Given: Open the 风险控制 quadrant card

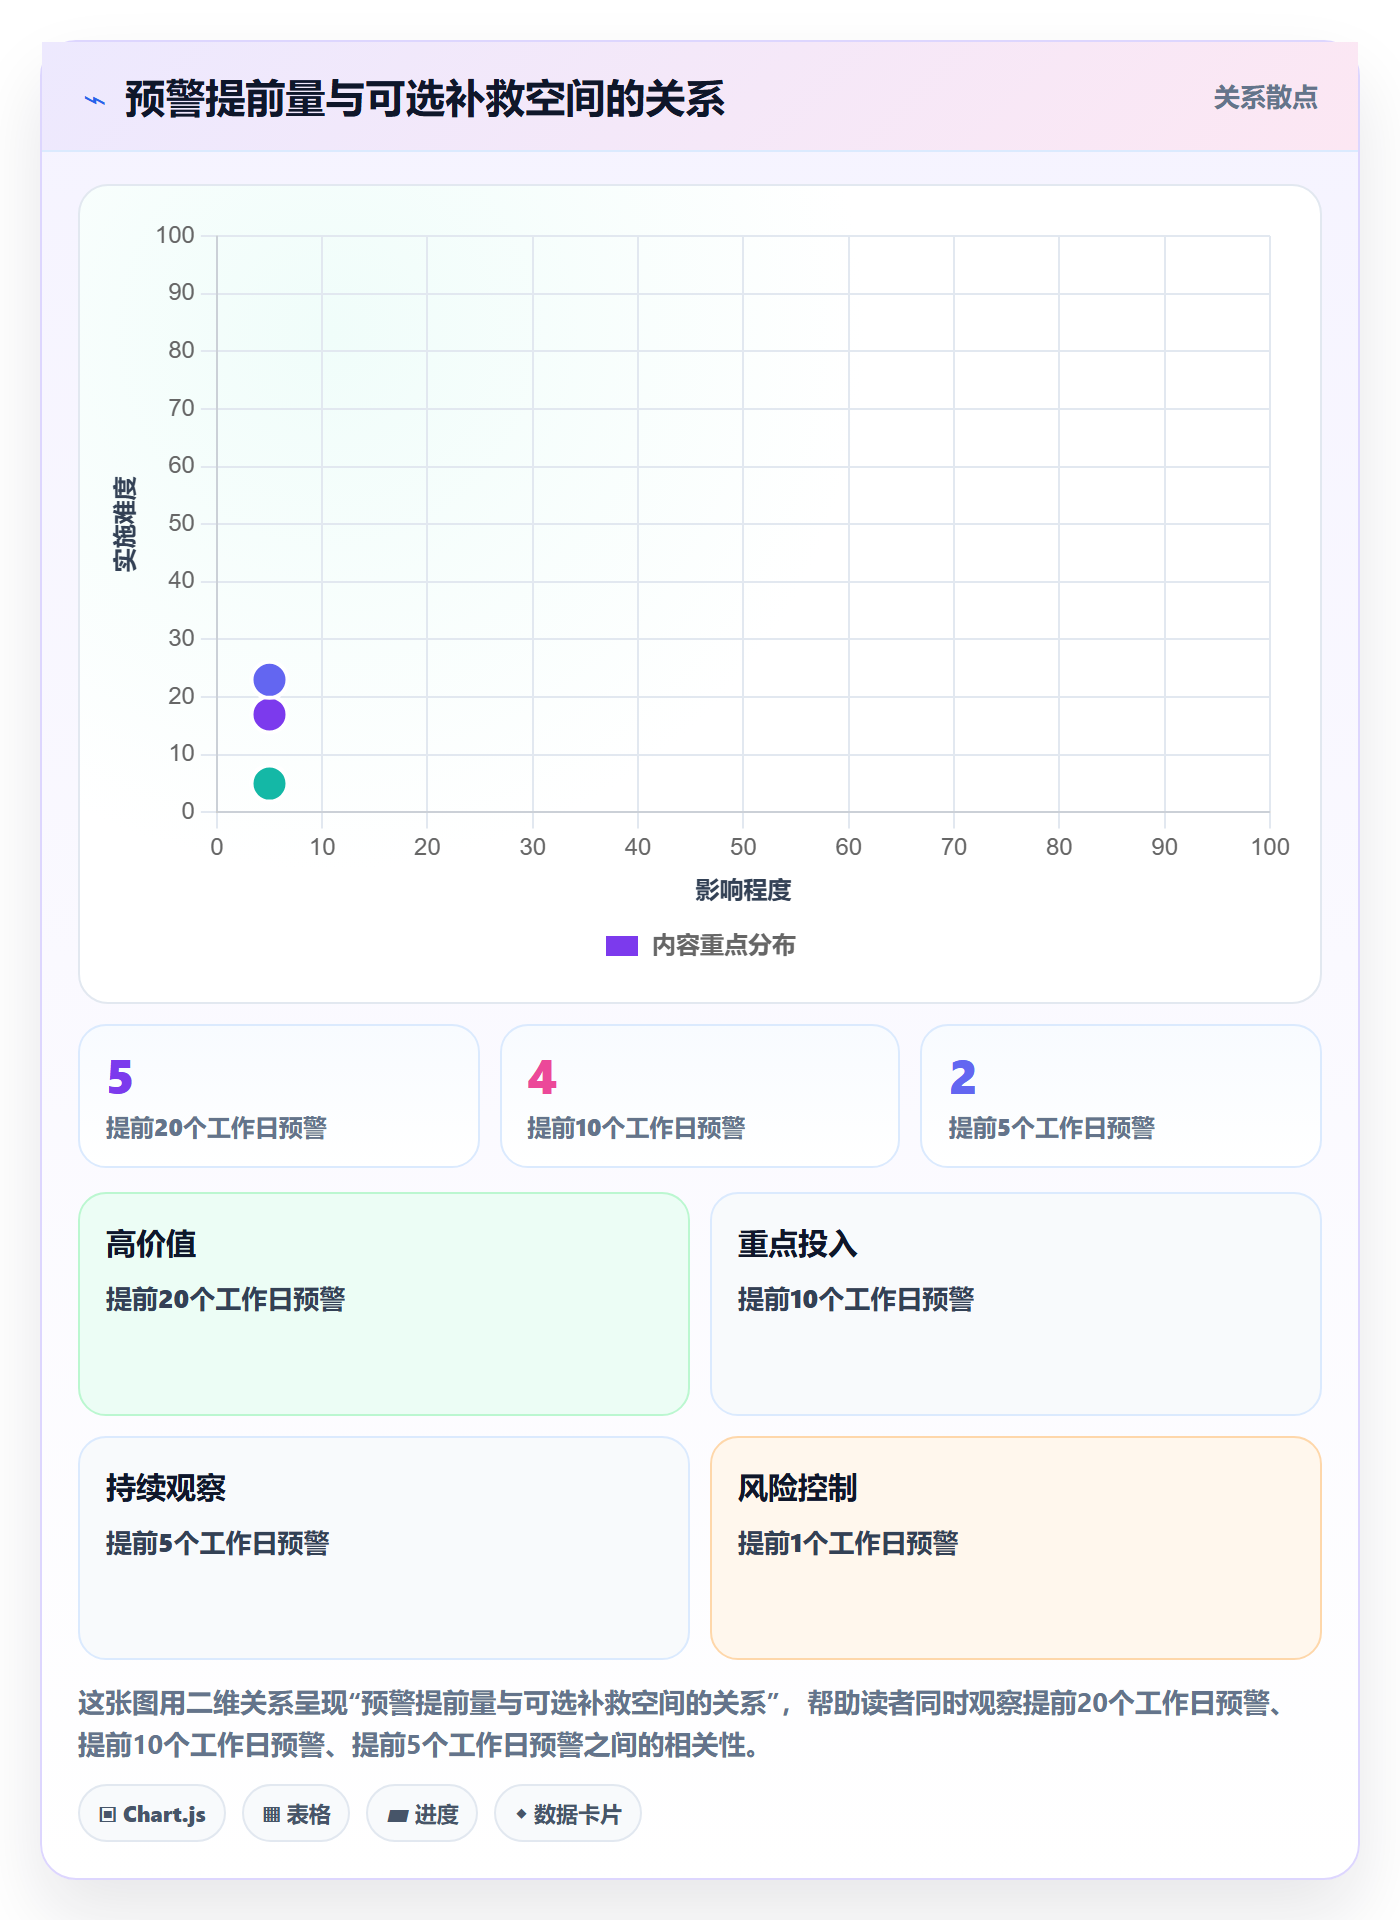Looking at the screenshot, I should (x=1016, y=1548).
